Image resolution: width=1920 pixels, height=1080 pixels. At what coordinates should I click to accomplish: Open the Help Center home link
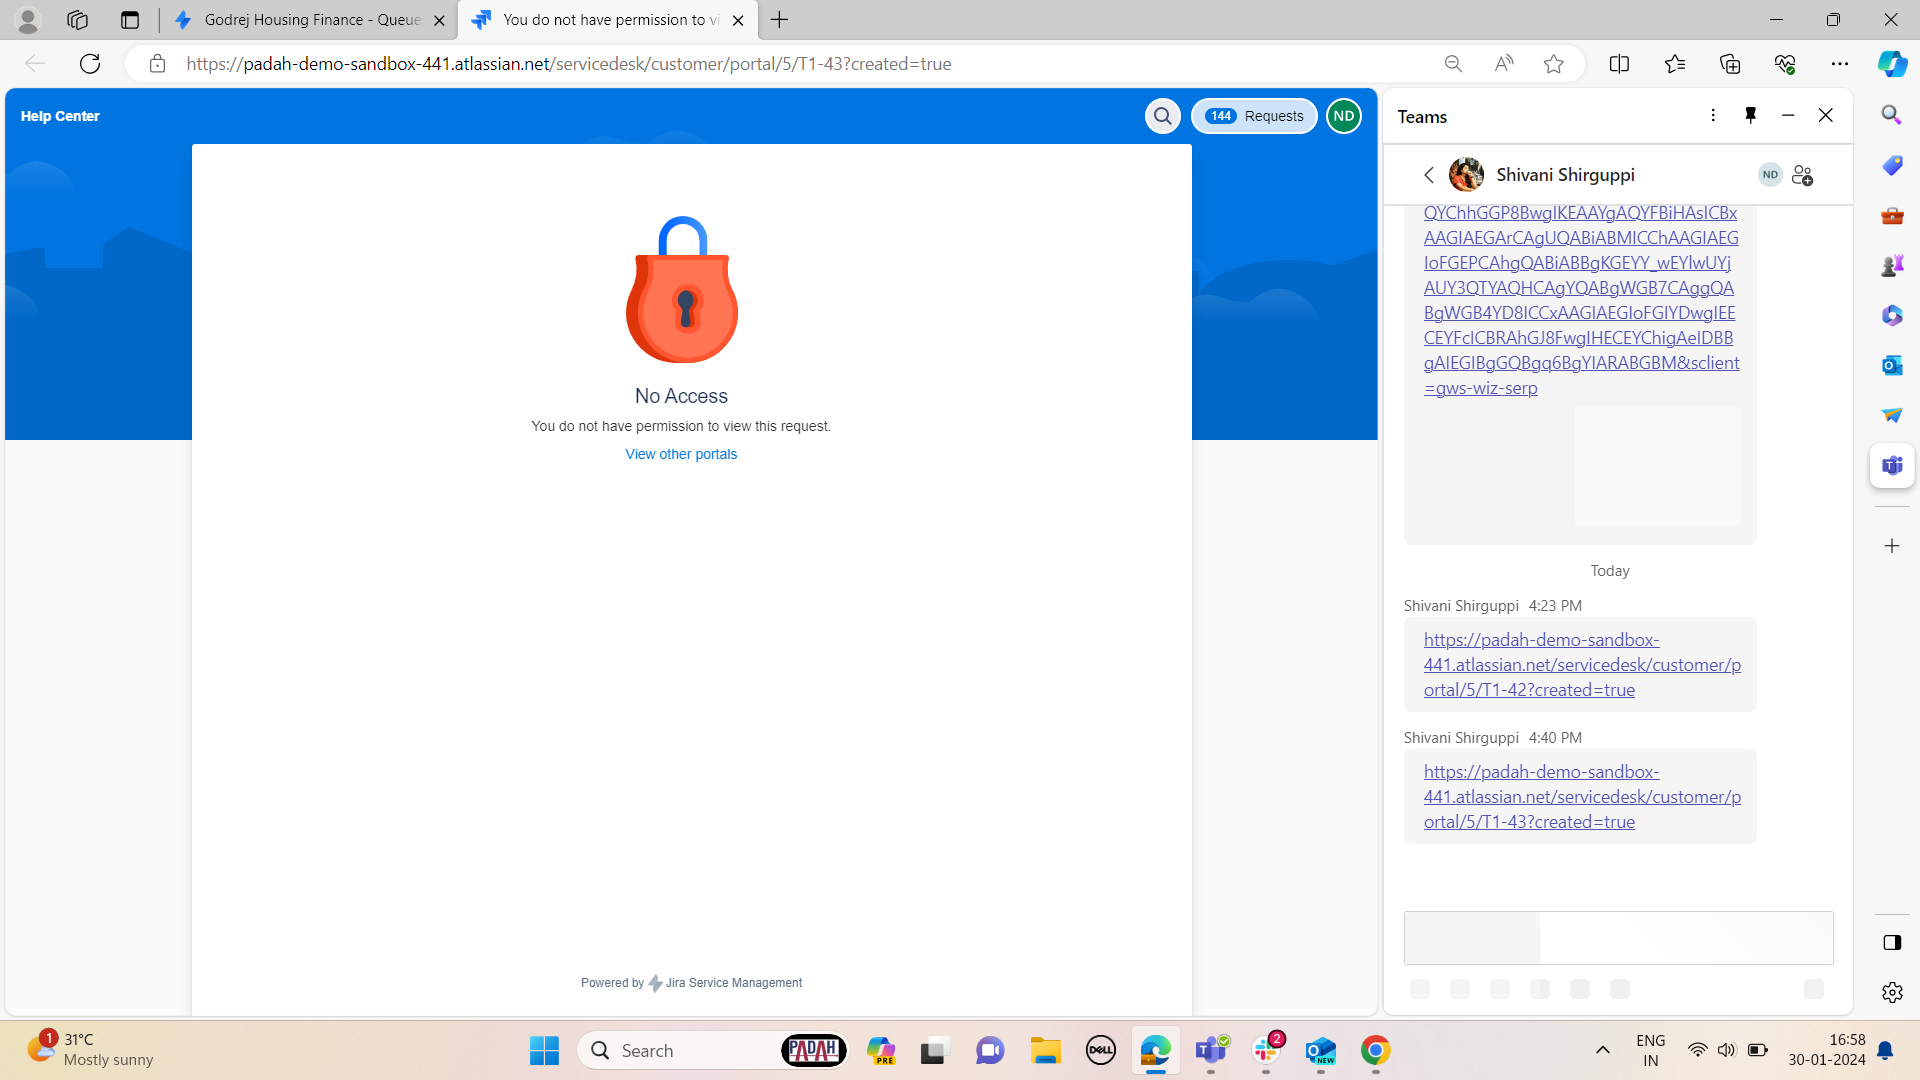coord(60,116)
